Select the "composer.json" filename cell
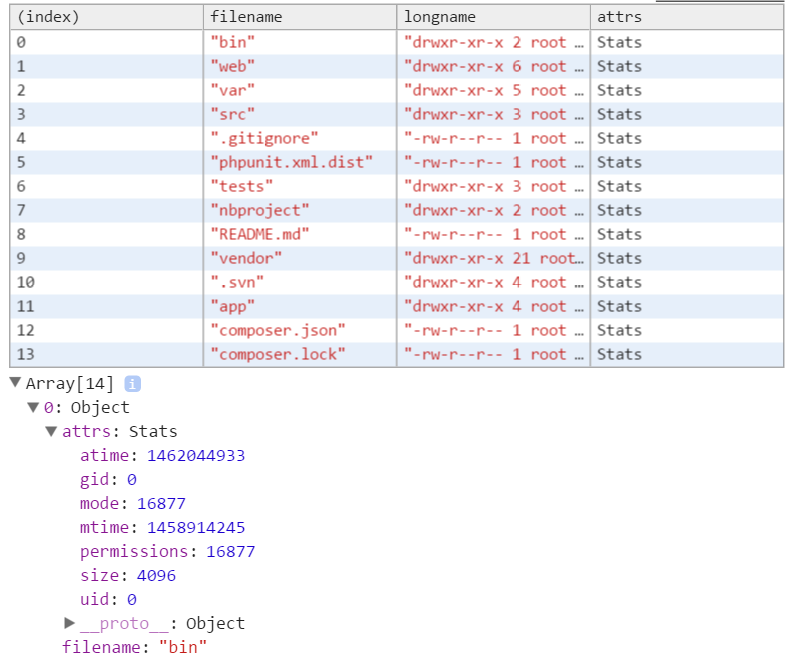Image resolution: width=791 pixels, height=660 pixels. pos(300,331)
